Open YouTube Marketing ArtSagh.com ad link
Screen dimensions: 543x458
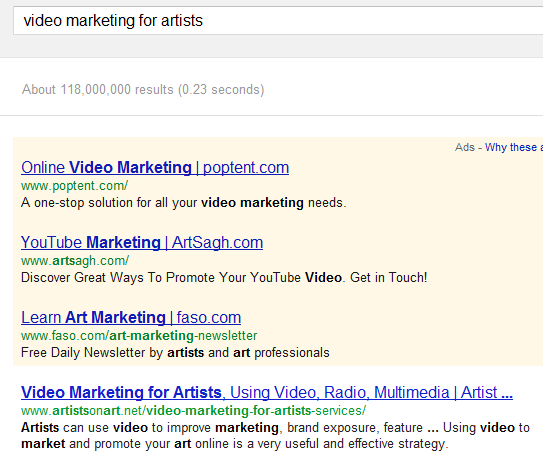(142, 242)
